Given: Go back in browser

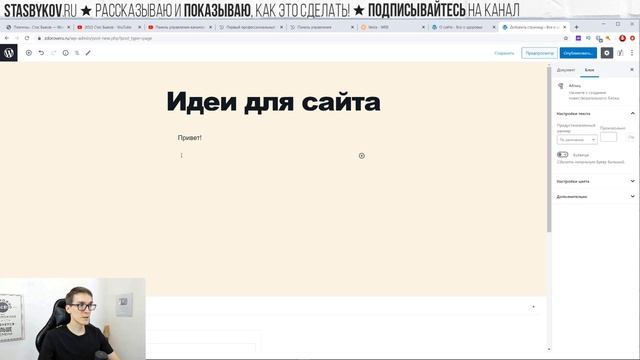Looking at the screenshot, I should pos(7,38).
